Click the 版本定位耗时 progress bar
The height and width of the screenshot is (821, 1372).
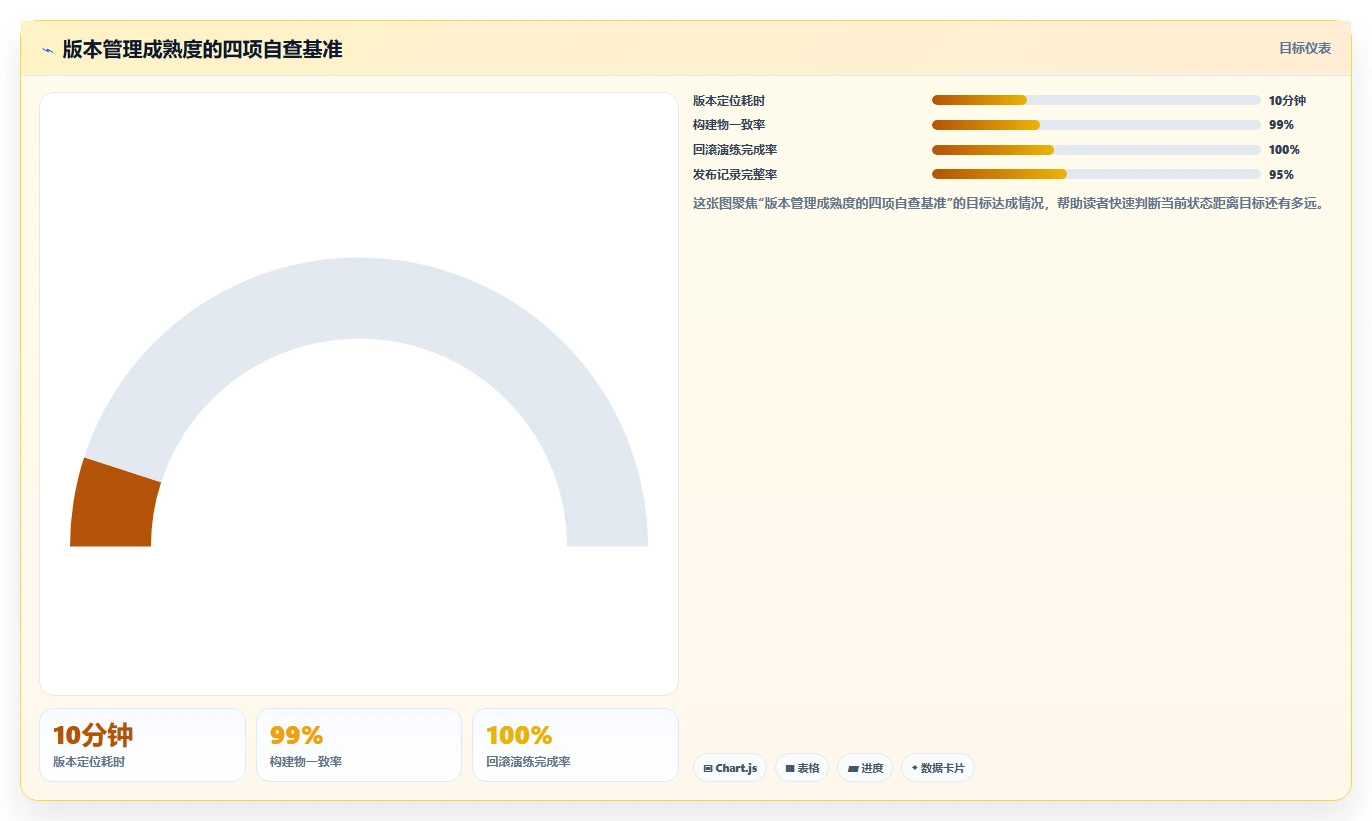(x=1096, y=100)
